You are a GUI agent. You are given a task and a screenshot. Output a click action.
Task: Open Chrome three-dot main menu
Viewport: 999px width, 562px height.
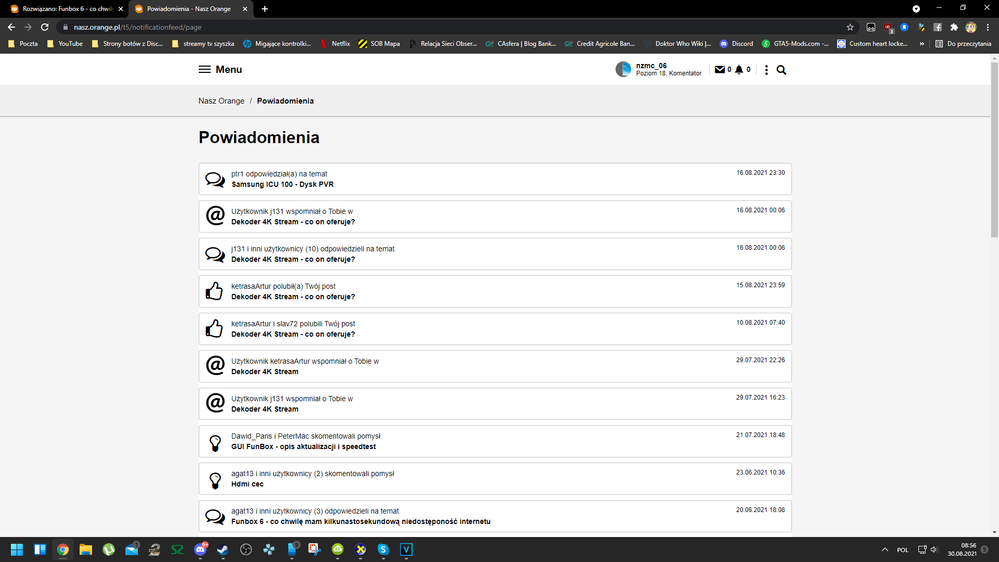coord(988,27)
